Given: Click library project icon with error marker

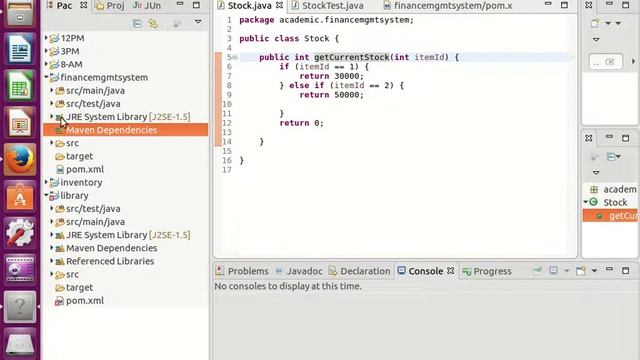Looking at the screenshot, I should [x=54, y=196].
